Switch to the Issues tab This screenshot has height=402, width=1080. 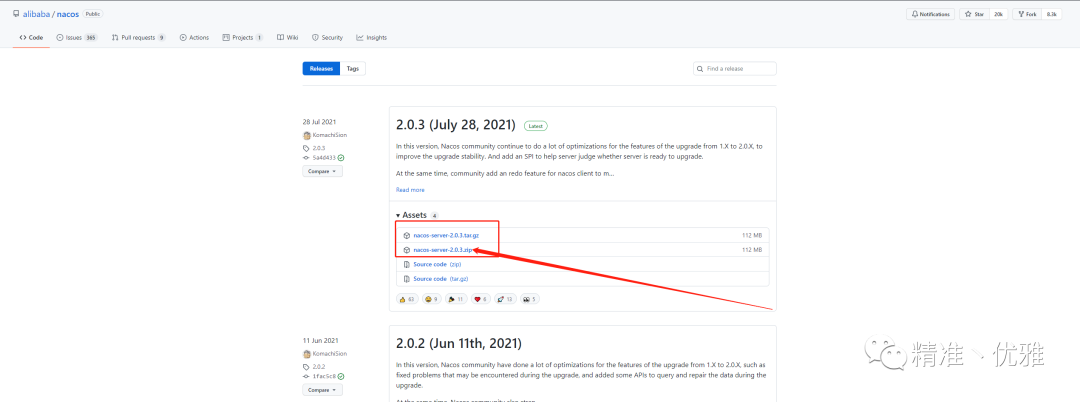click(76, 38)
